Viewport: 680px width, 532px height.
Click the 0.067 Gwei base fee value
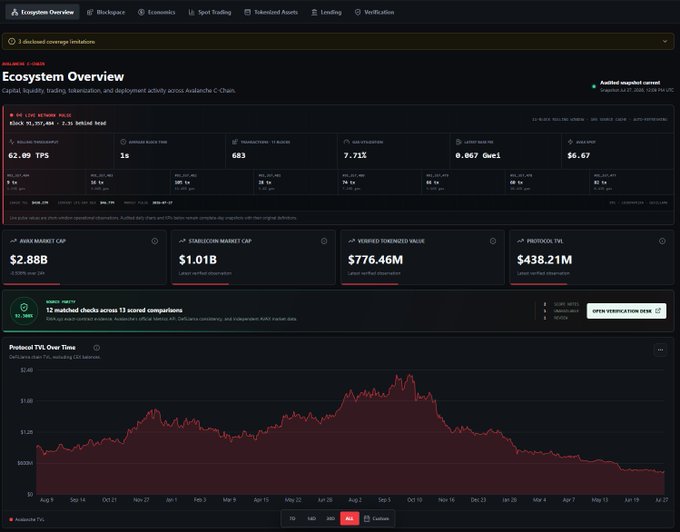(478, 156)
